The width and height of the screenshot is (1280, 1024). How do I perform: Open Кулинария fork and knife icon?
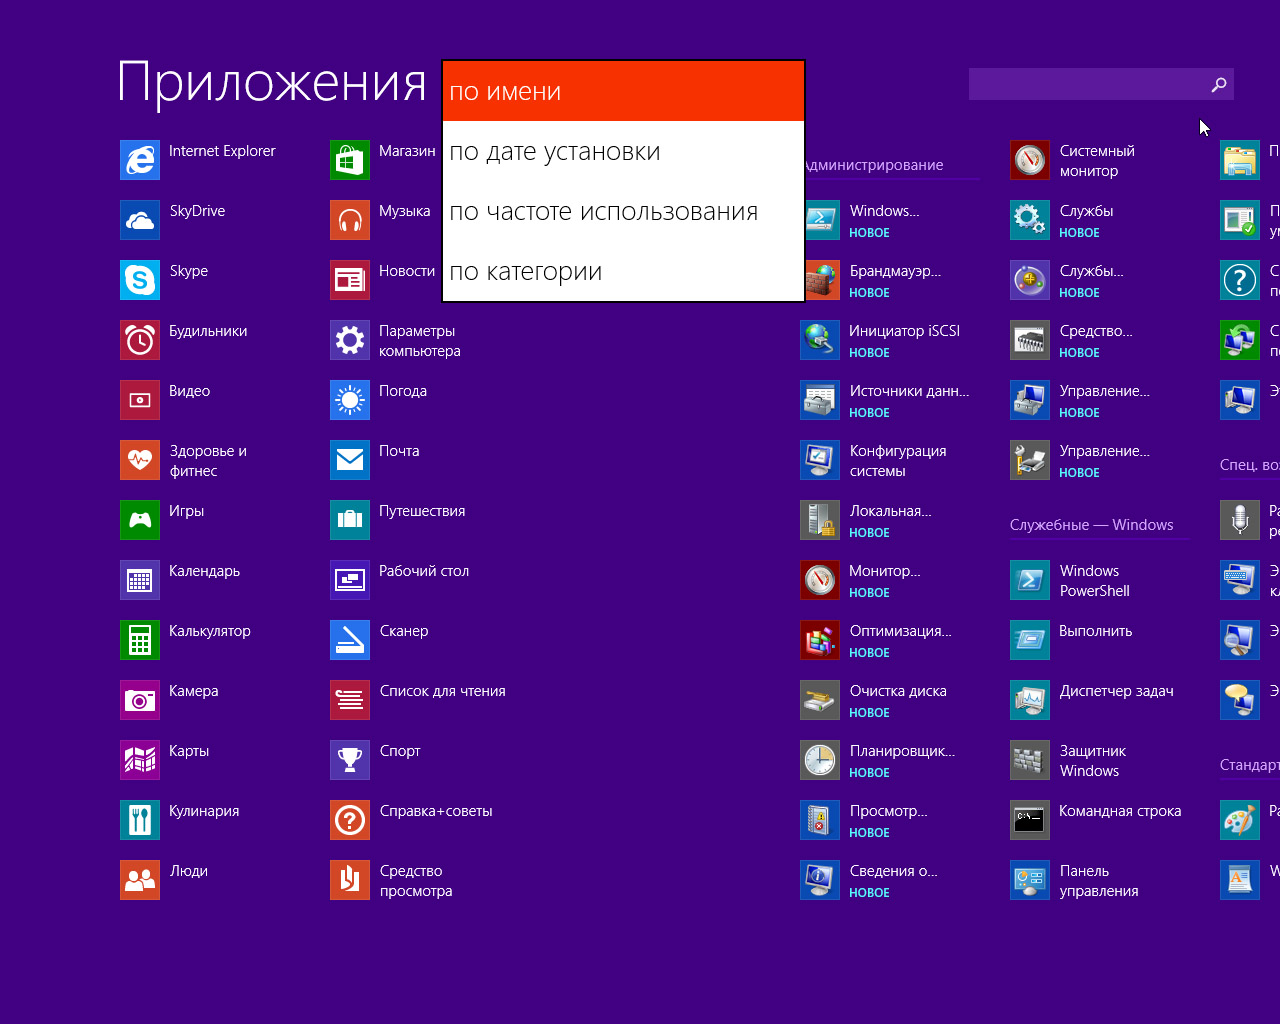coord(140,820)
